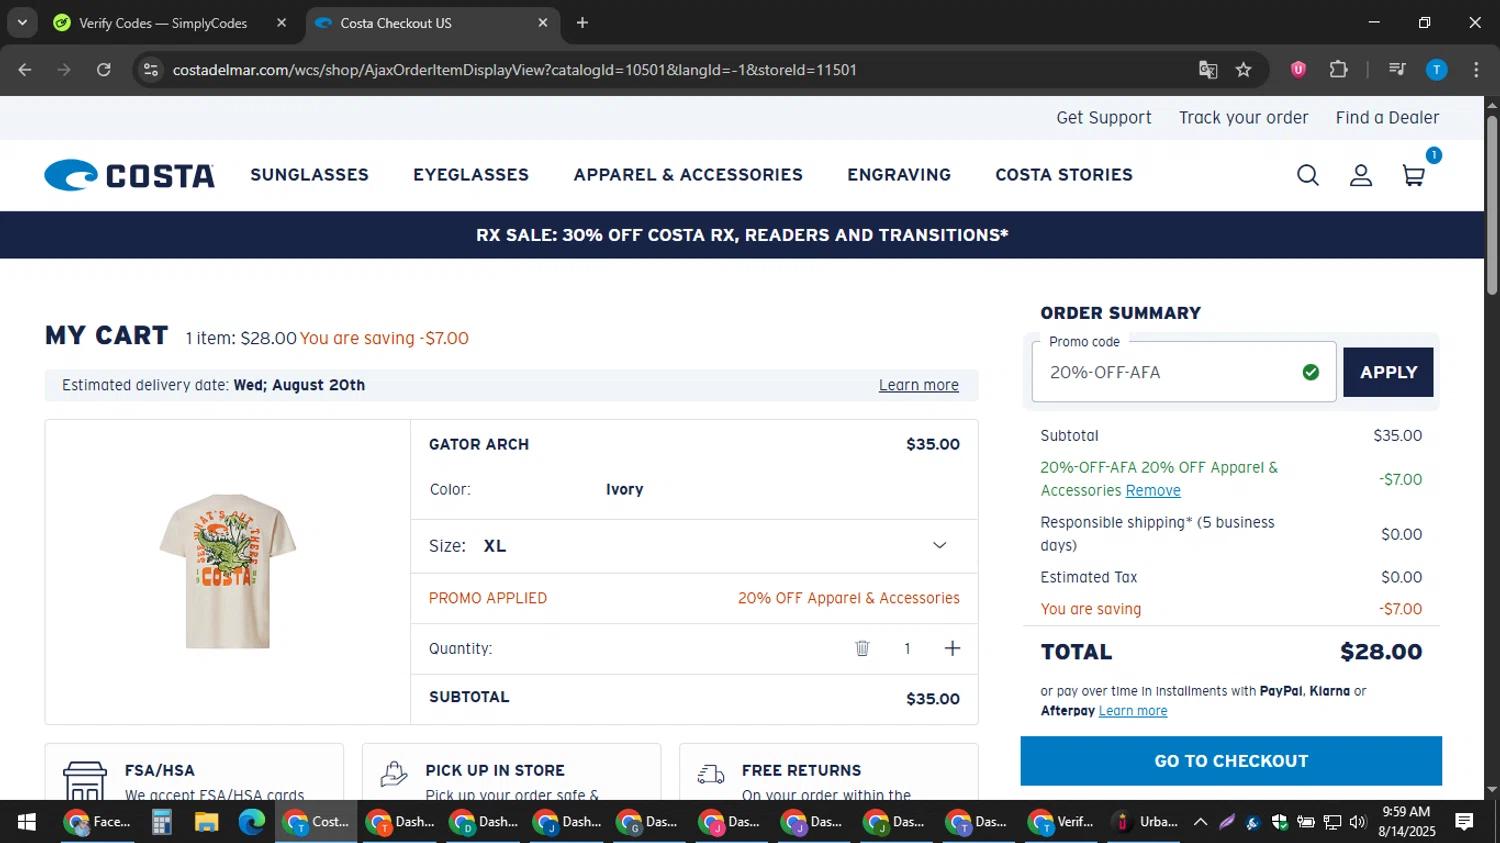This screenshot has width=1500, height=843.
Task: Click the browser address bar URL
Action: point(514,70)
